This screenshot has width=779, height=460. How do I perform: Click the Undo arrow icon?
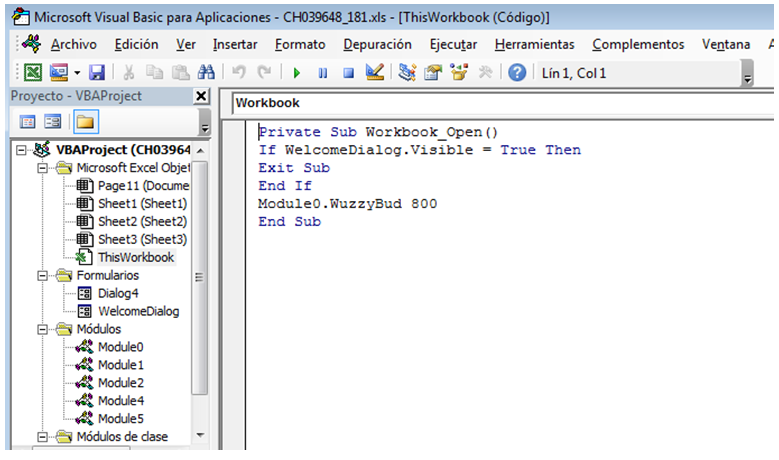pos(239,73)
